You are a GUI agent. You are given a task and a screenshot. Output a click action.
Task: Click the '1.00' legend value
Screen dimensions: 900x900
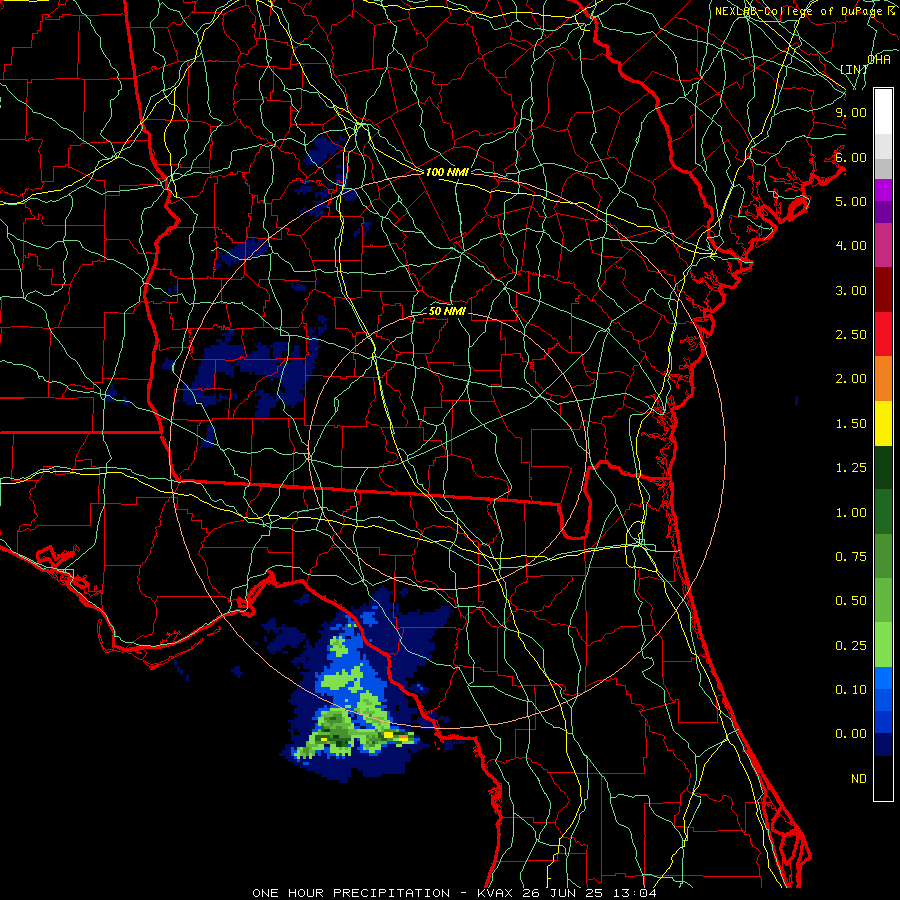pyautogui.click(x=851, y=513)
